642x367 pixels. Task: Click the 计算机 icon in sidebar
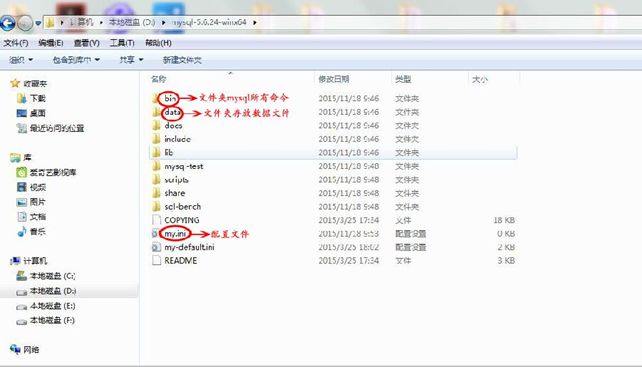16,261
